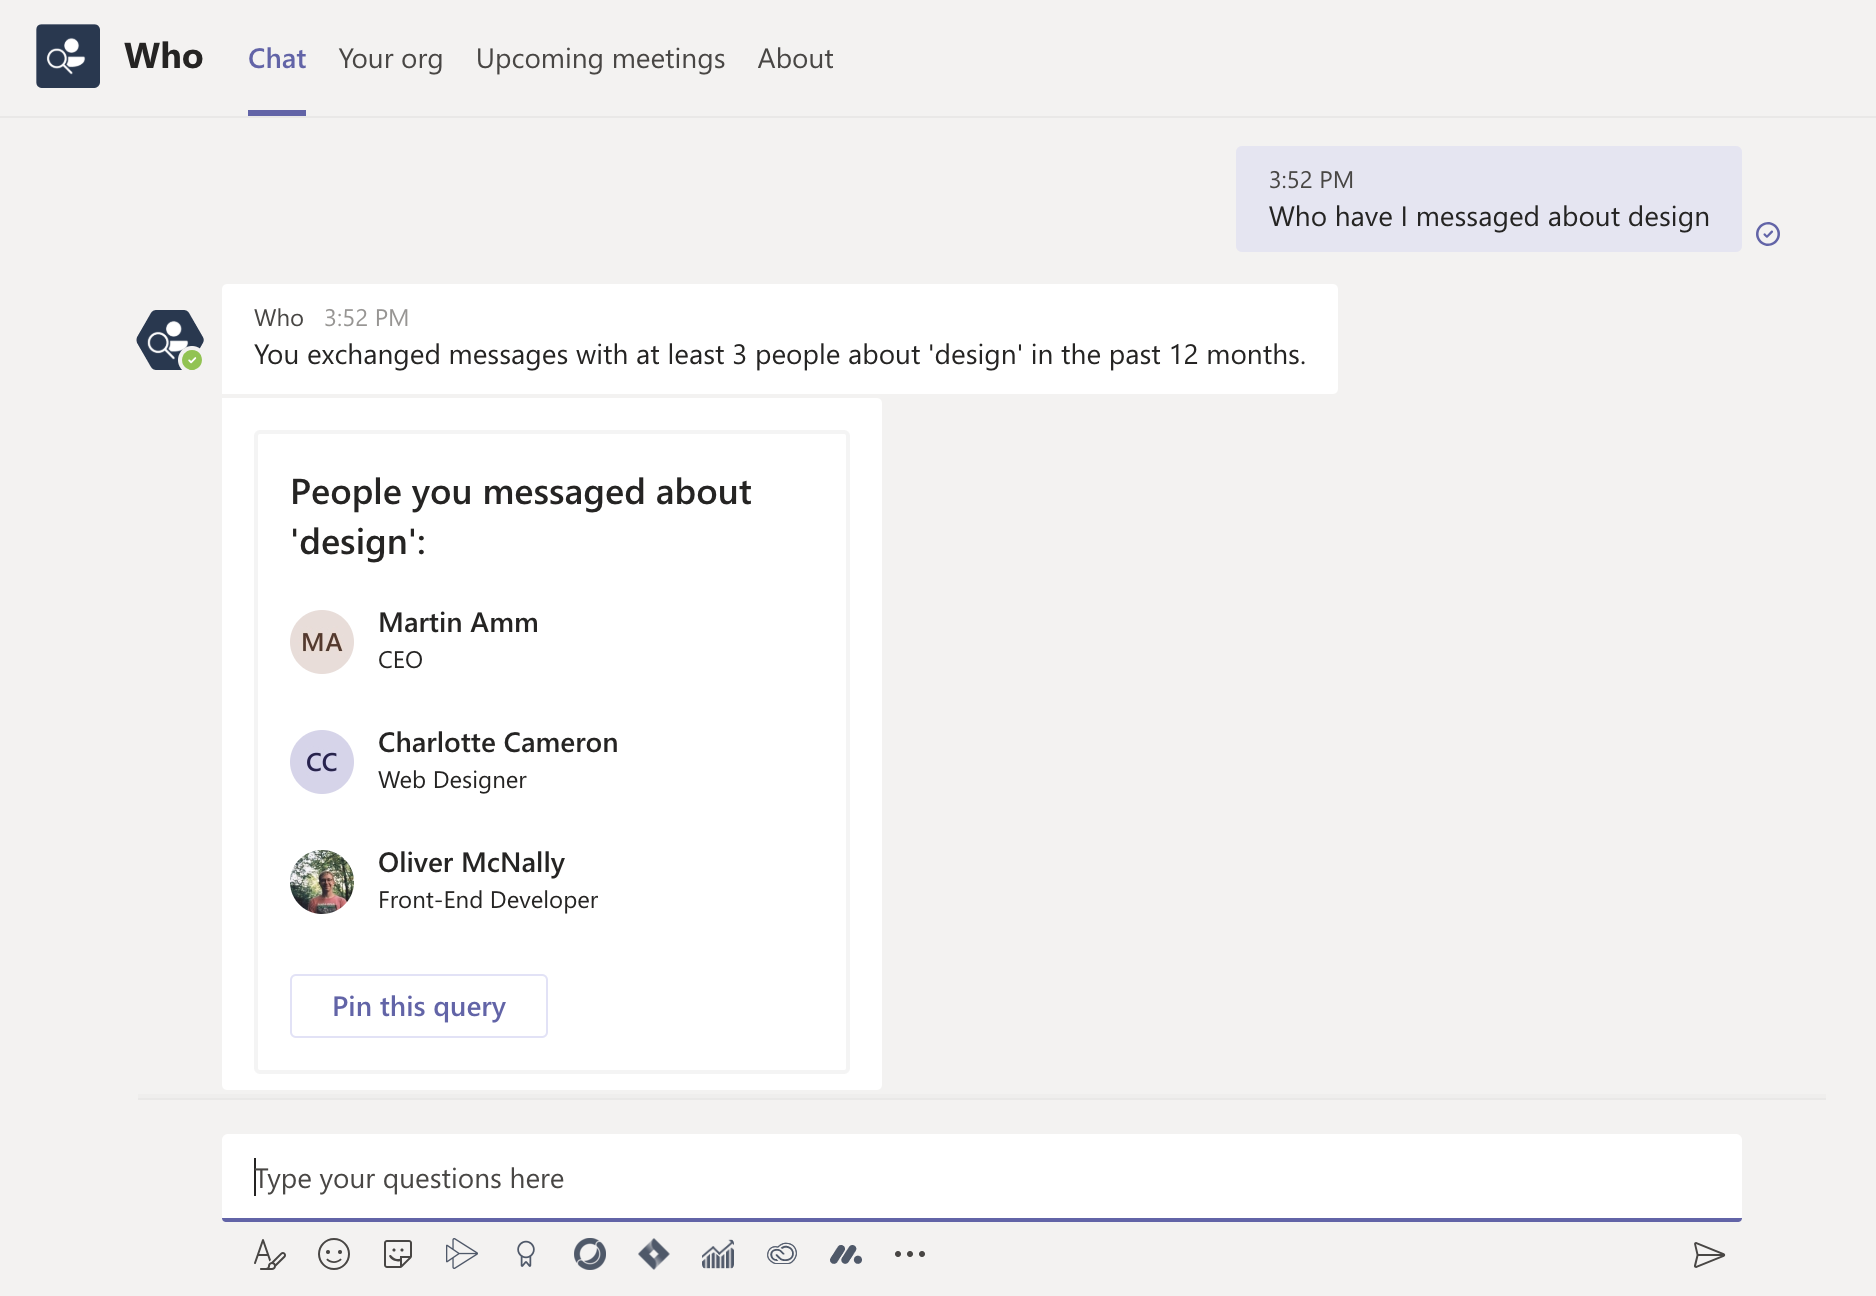Click the Who app logo icon
1876x1296 pixels.
pos(68,56)
